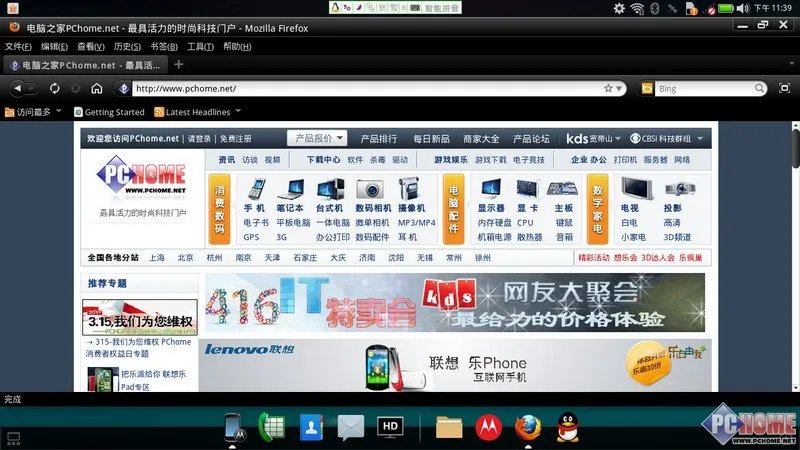Launch the phone dock icon with Motorola badge
800x450 pixels.
234,427
